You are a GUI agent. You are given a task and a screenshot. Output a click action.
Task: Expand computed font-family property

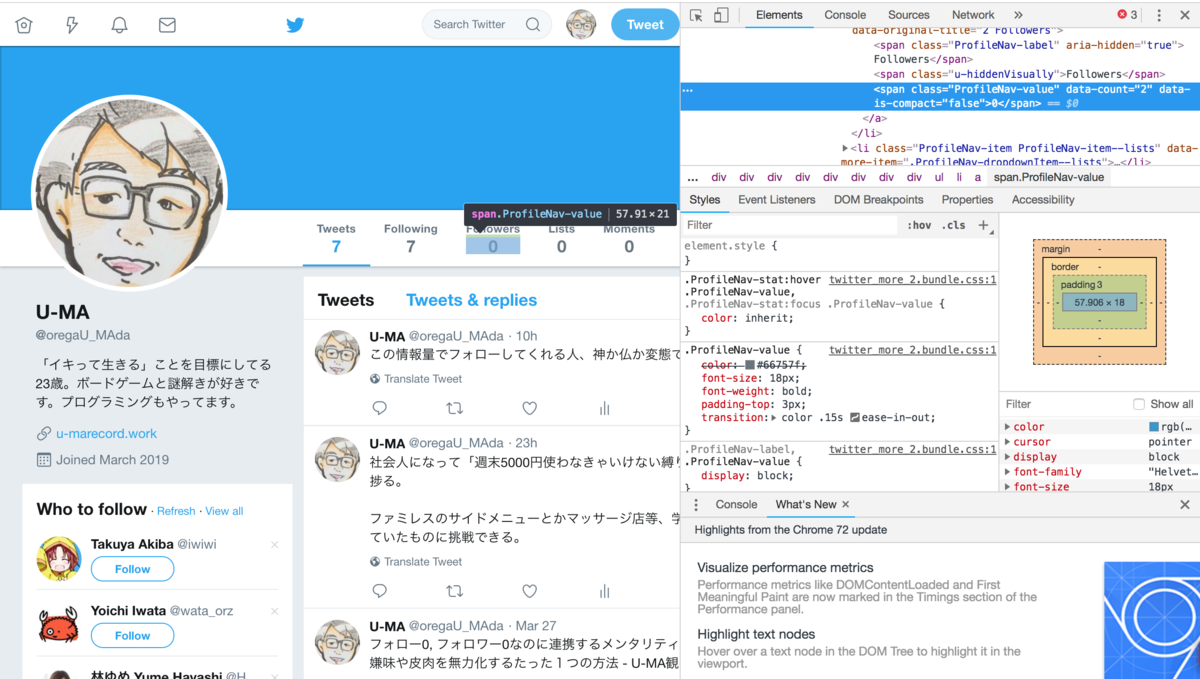(1007, 472)
